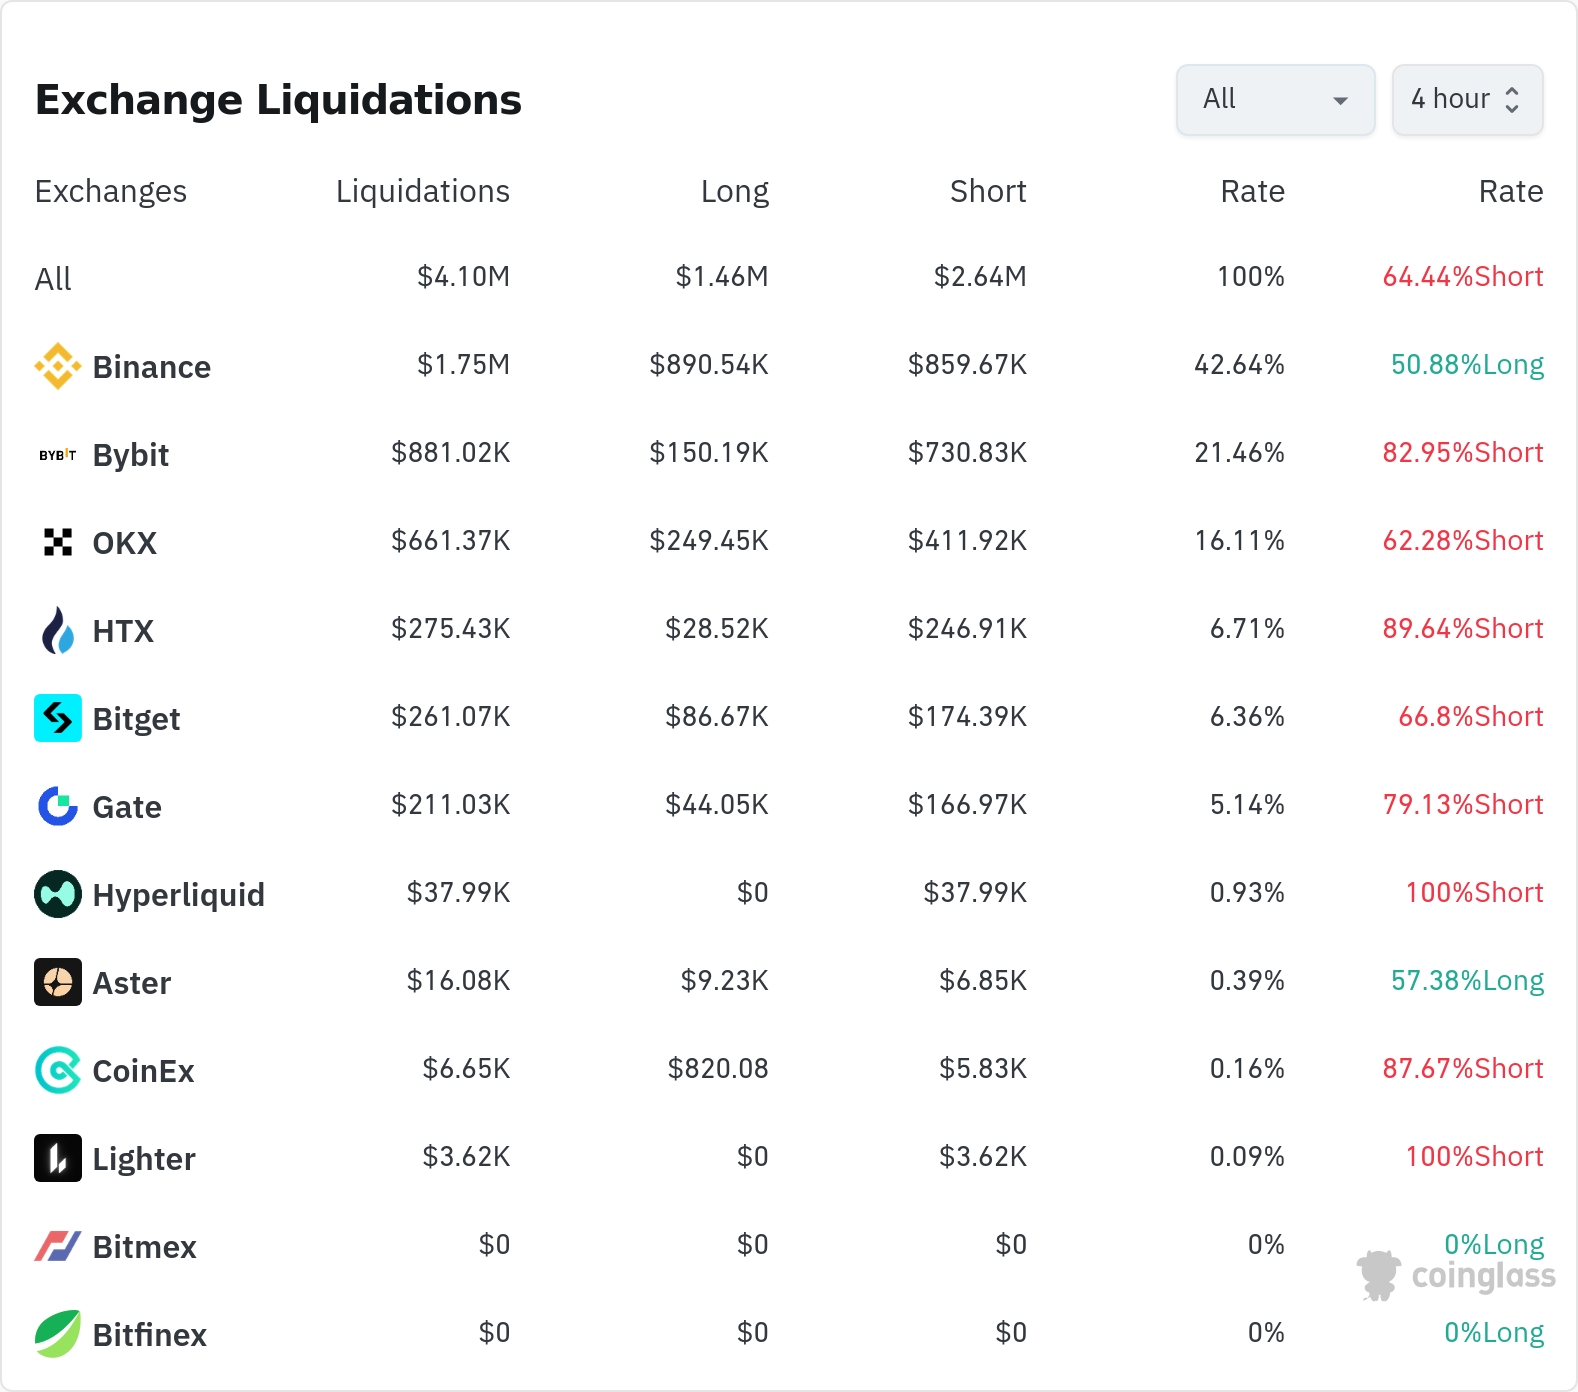Click the Bitfinex leaf logo icon

click(x=58, y=1334)
